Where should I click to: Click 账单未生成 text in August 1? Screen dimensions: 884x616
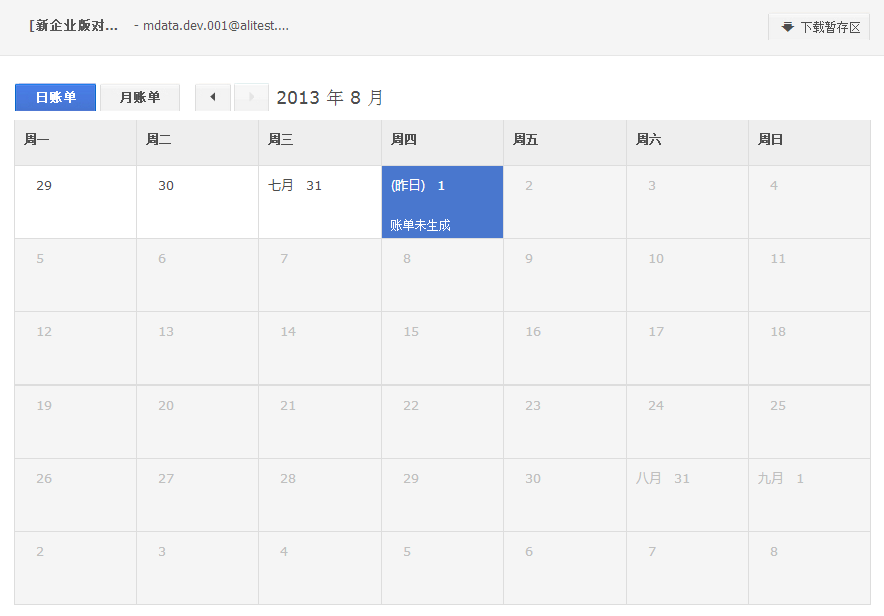tap(420, 225)
